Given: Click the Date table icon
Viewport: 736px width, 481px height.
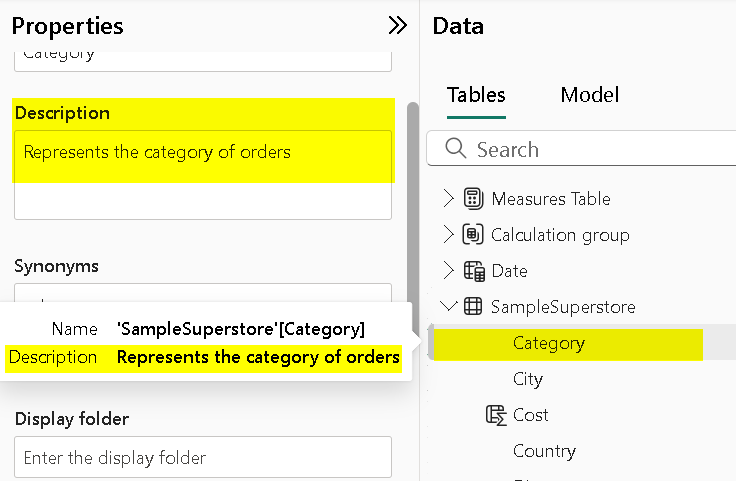Looking at the screenshot, I should [x=473, y=271].
